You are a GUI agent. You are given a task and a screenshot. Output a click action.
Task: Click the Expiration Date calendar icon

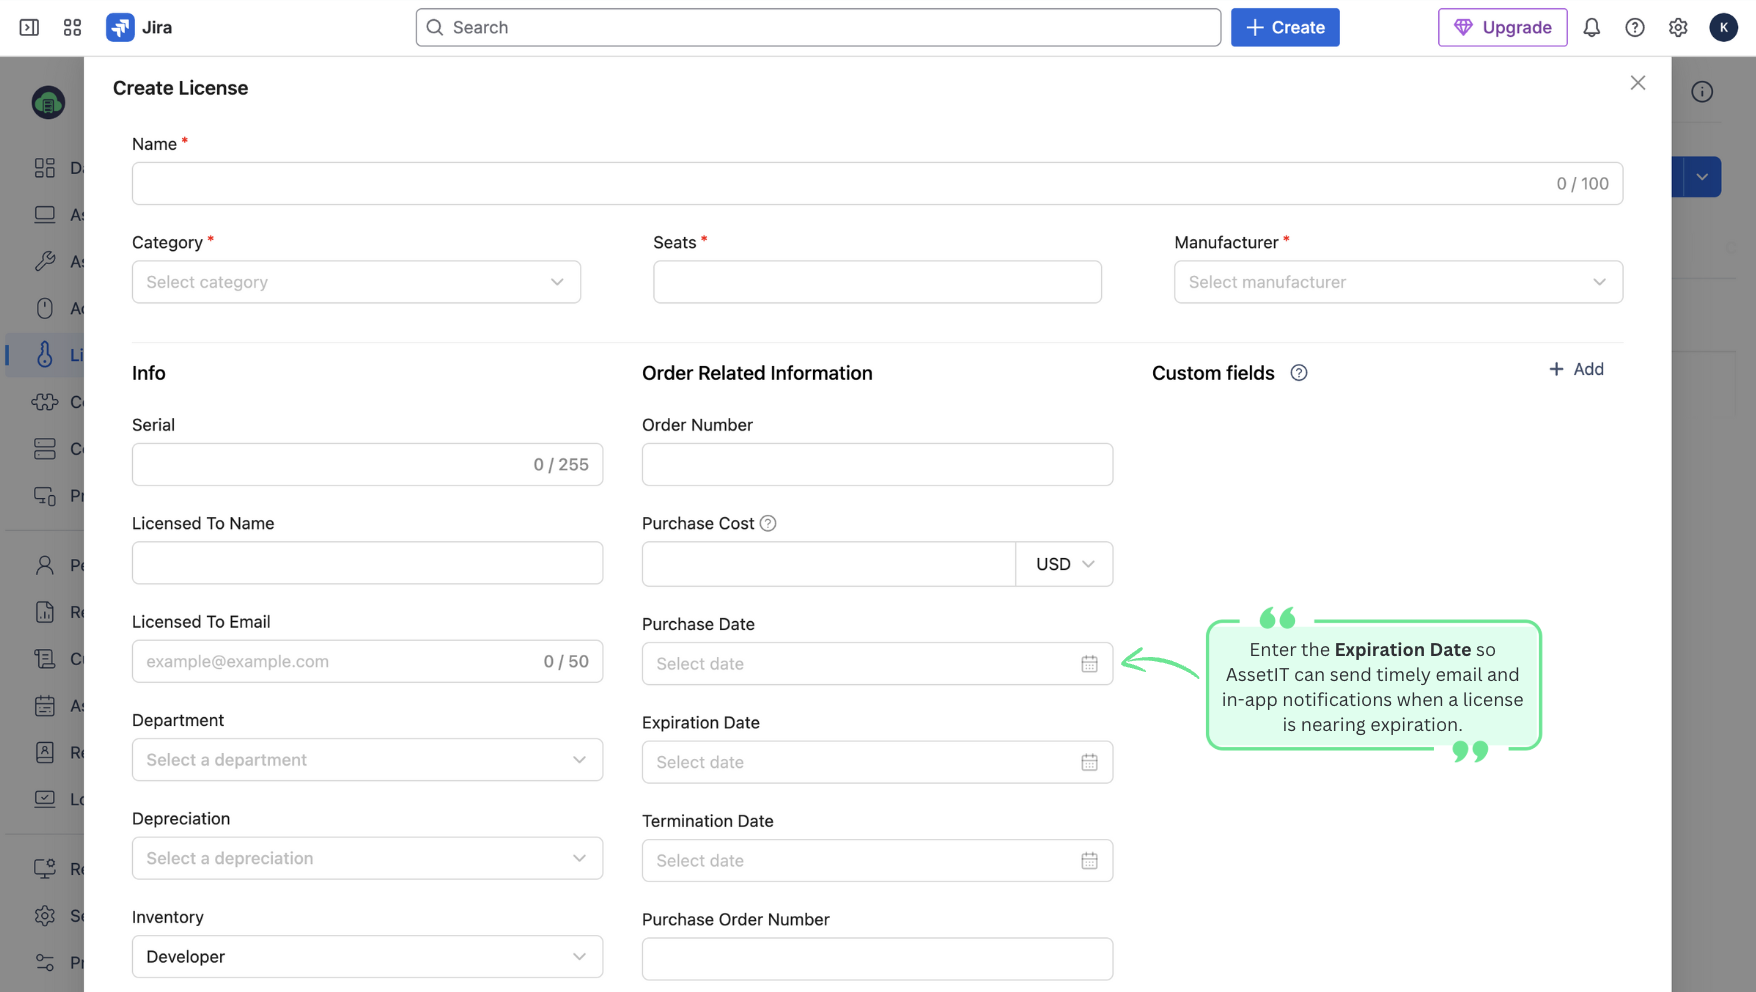pos(1089,762)
